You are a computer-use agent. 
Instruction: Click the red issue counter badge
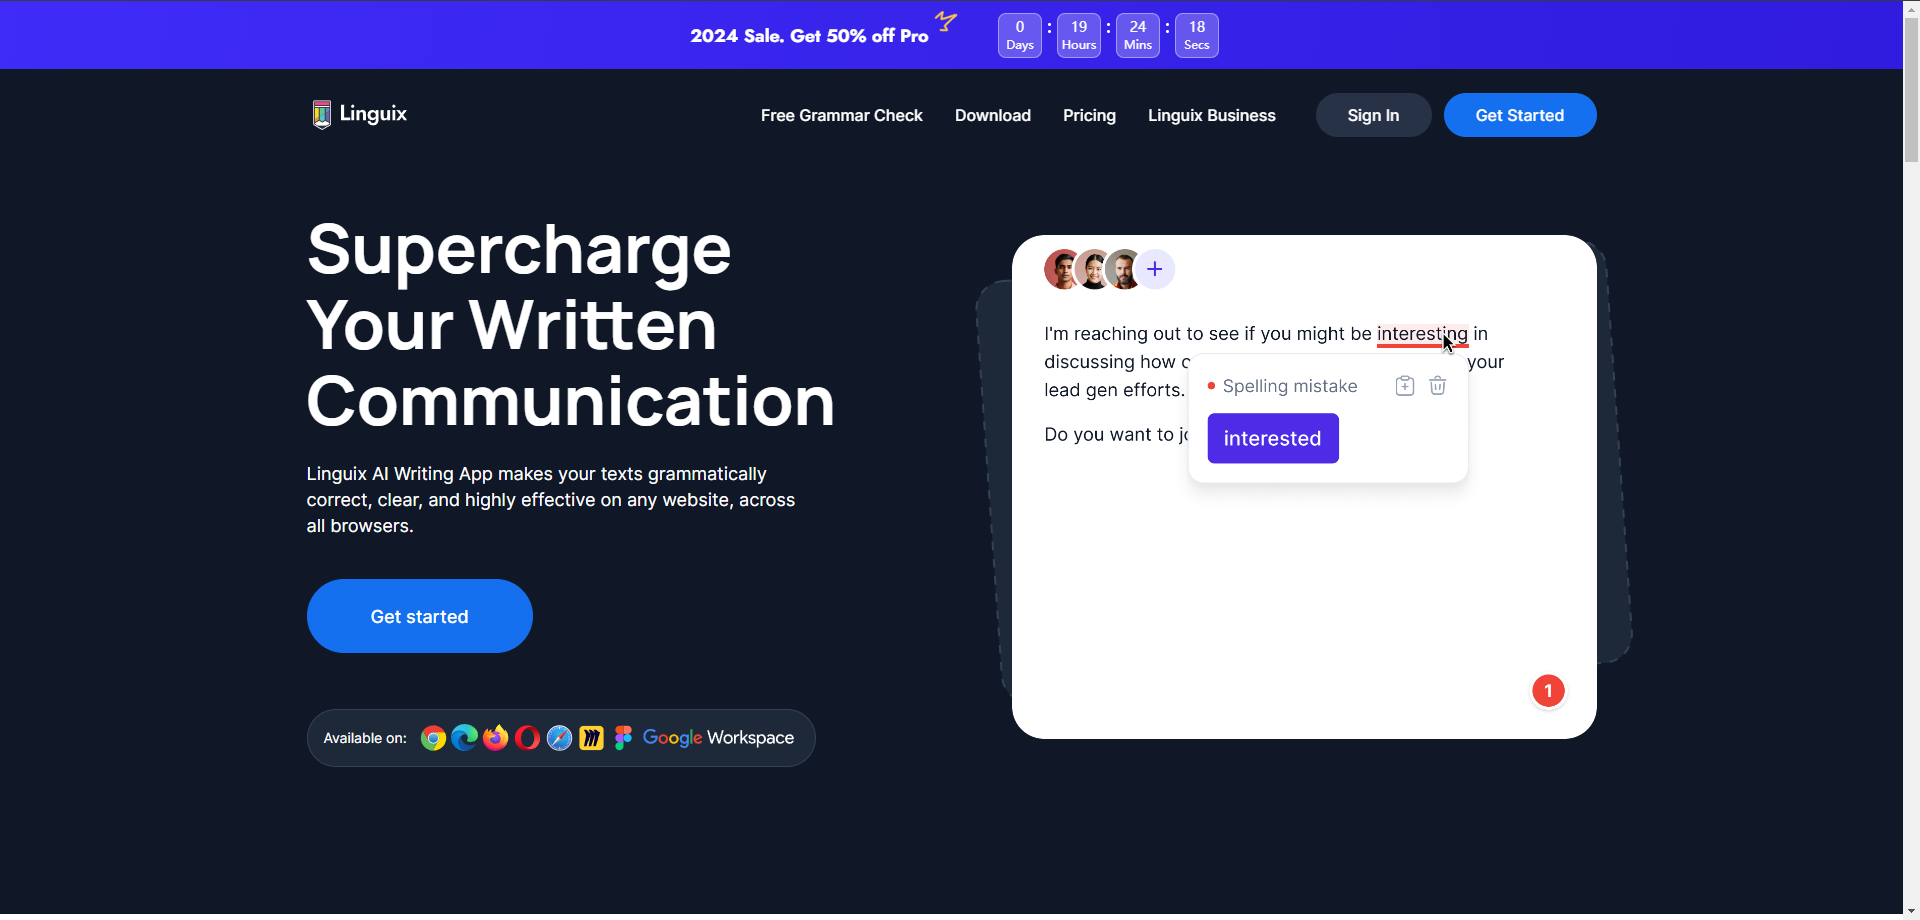[1548, 691]
